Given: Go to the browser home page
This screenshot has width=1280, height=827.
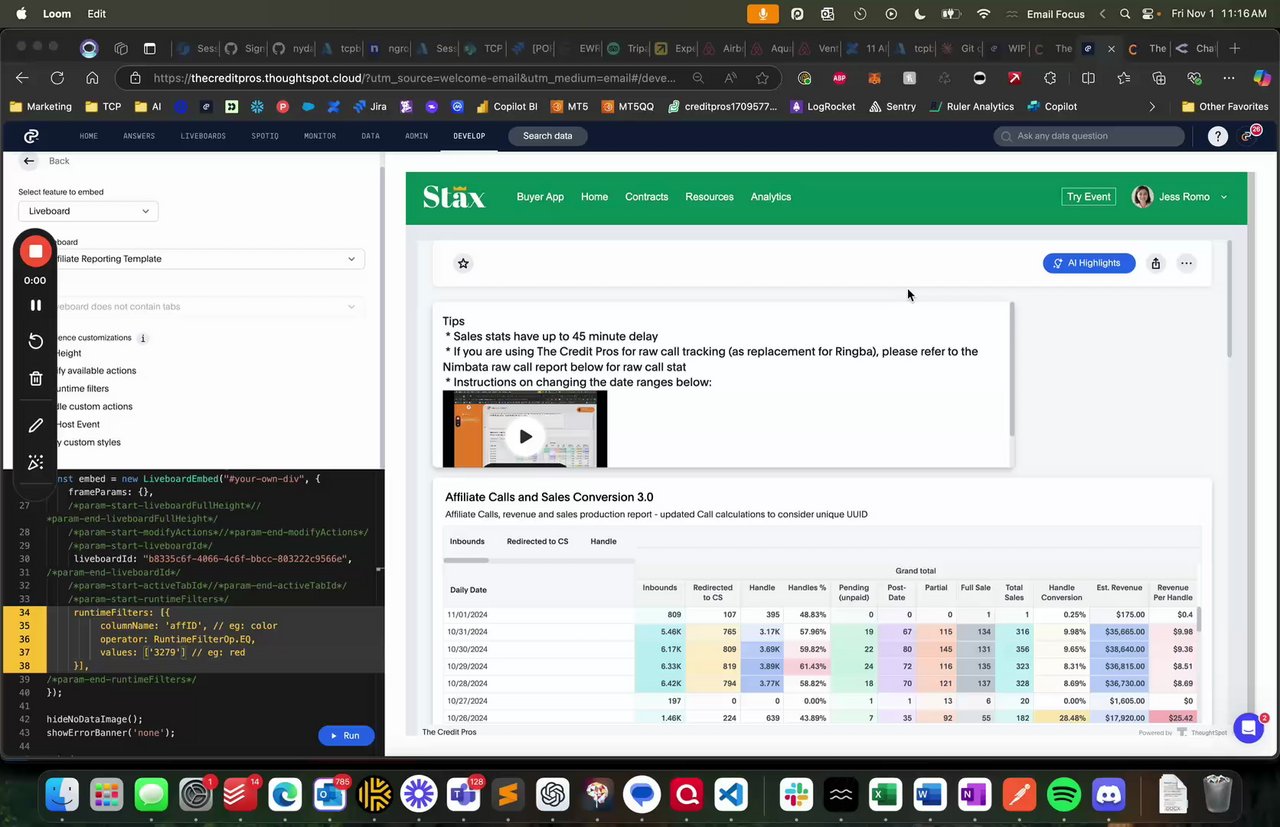Looking at the screenshot, I should [x=92, y=78].
